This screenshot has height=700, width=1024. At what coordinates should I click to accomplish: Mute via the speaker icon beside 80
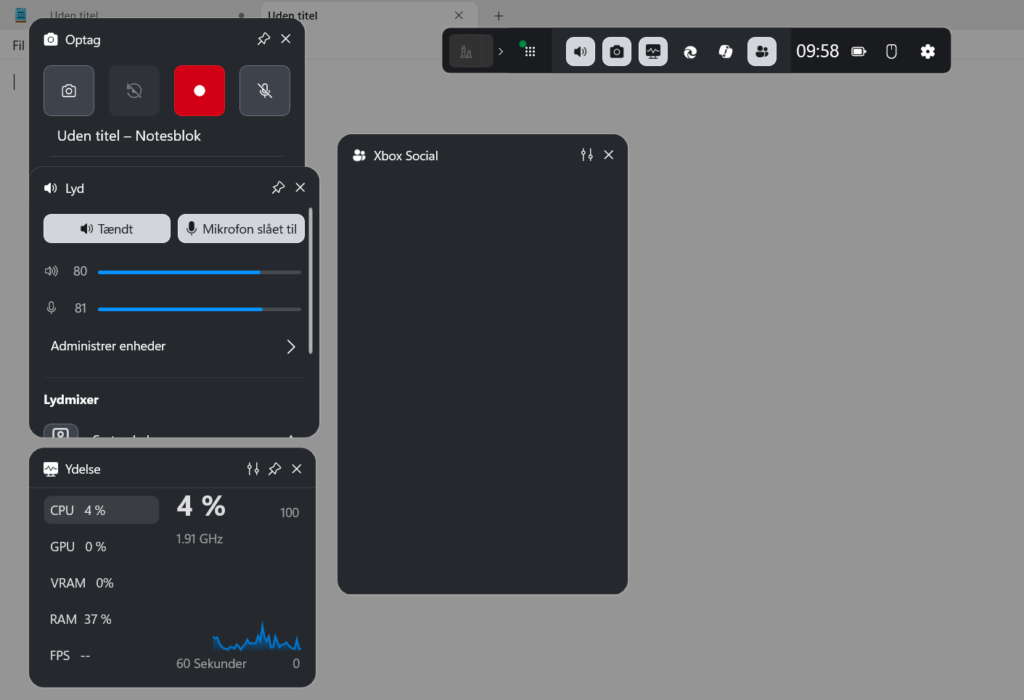tap(52, 271)
